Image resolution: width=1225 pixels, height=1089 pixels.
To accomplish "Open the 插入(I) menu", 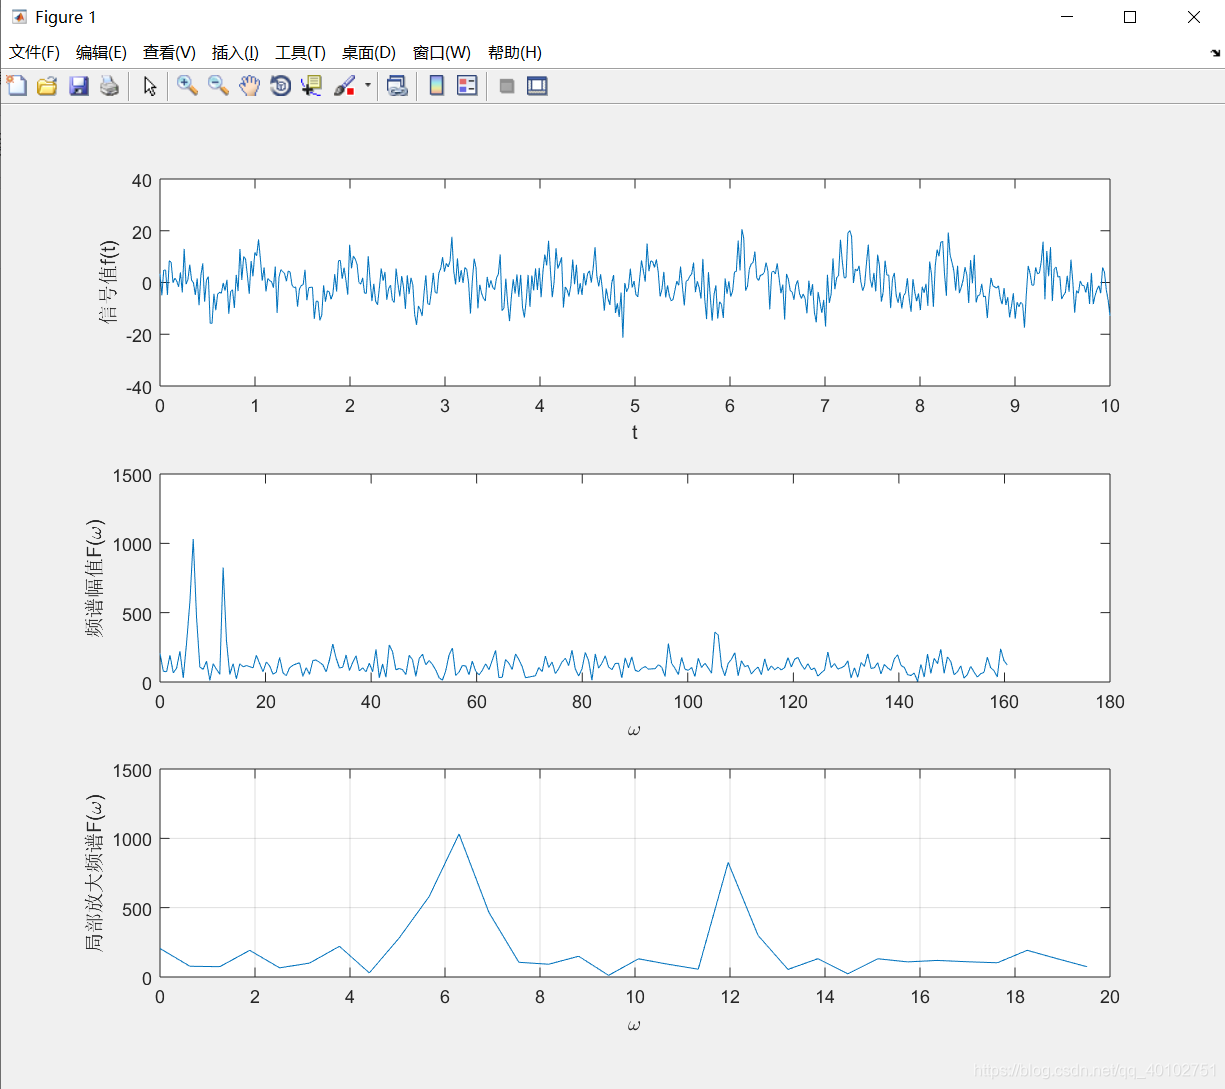I will coord(235,52).
